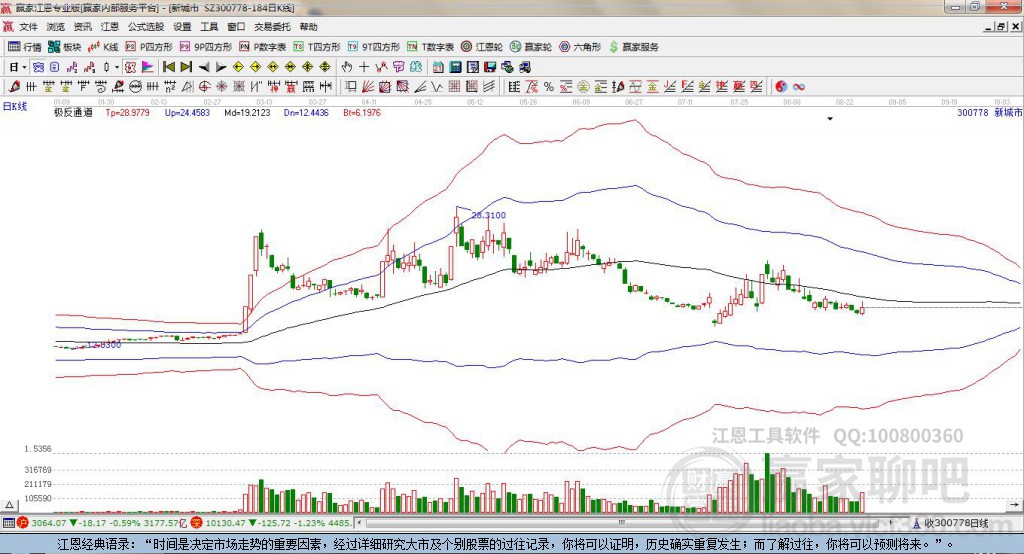Click the up-triangle volume panel expander
This screenshot has width=1024, height=554.
[x=9, y=505]
